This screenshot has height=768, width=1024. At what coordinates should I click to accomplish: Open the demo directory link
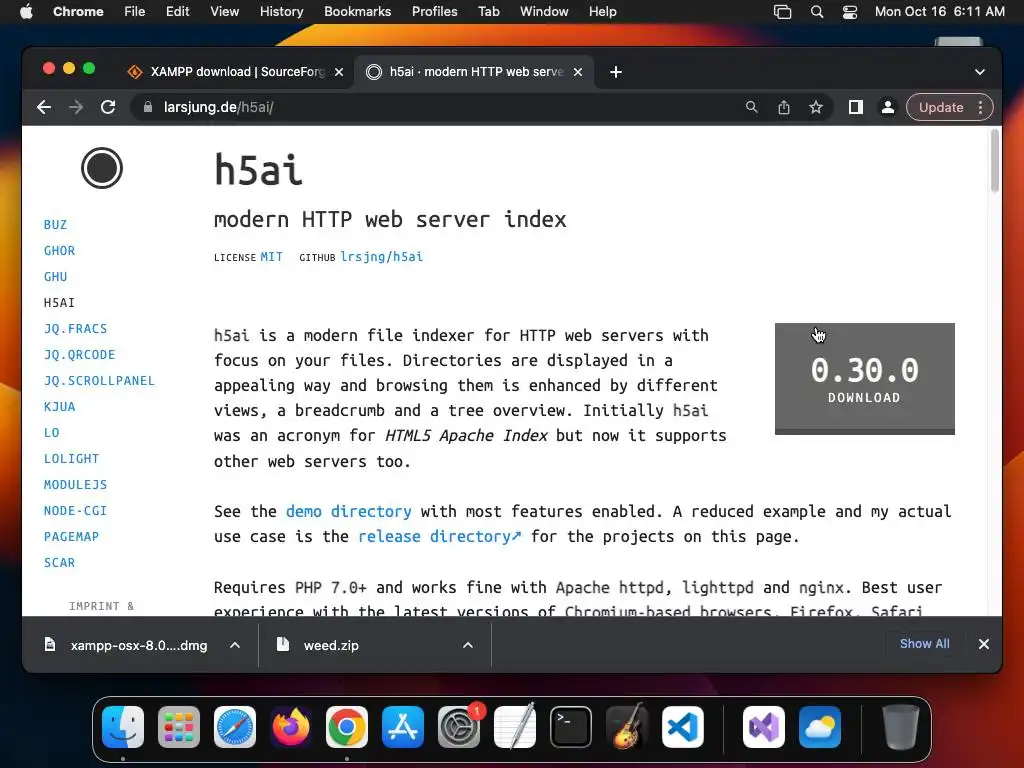(349, 511)
